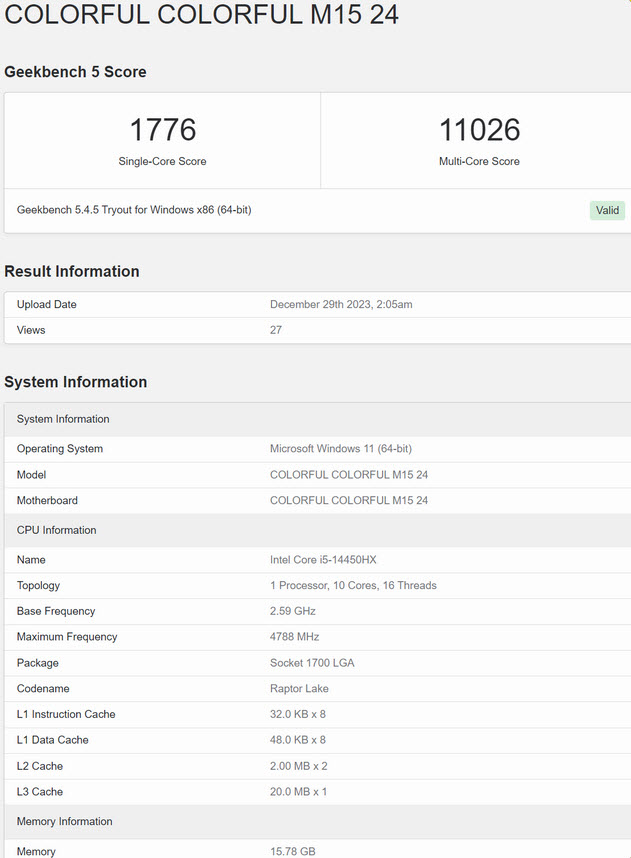Select the Raptor Lake value
631x858 pixels.
(299, 689)
